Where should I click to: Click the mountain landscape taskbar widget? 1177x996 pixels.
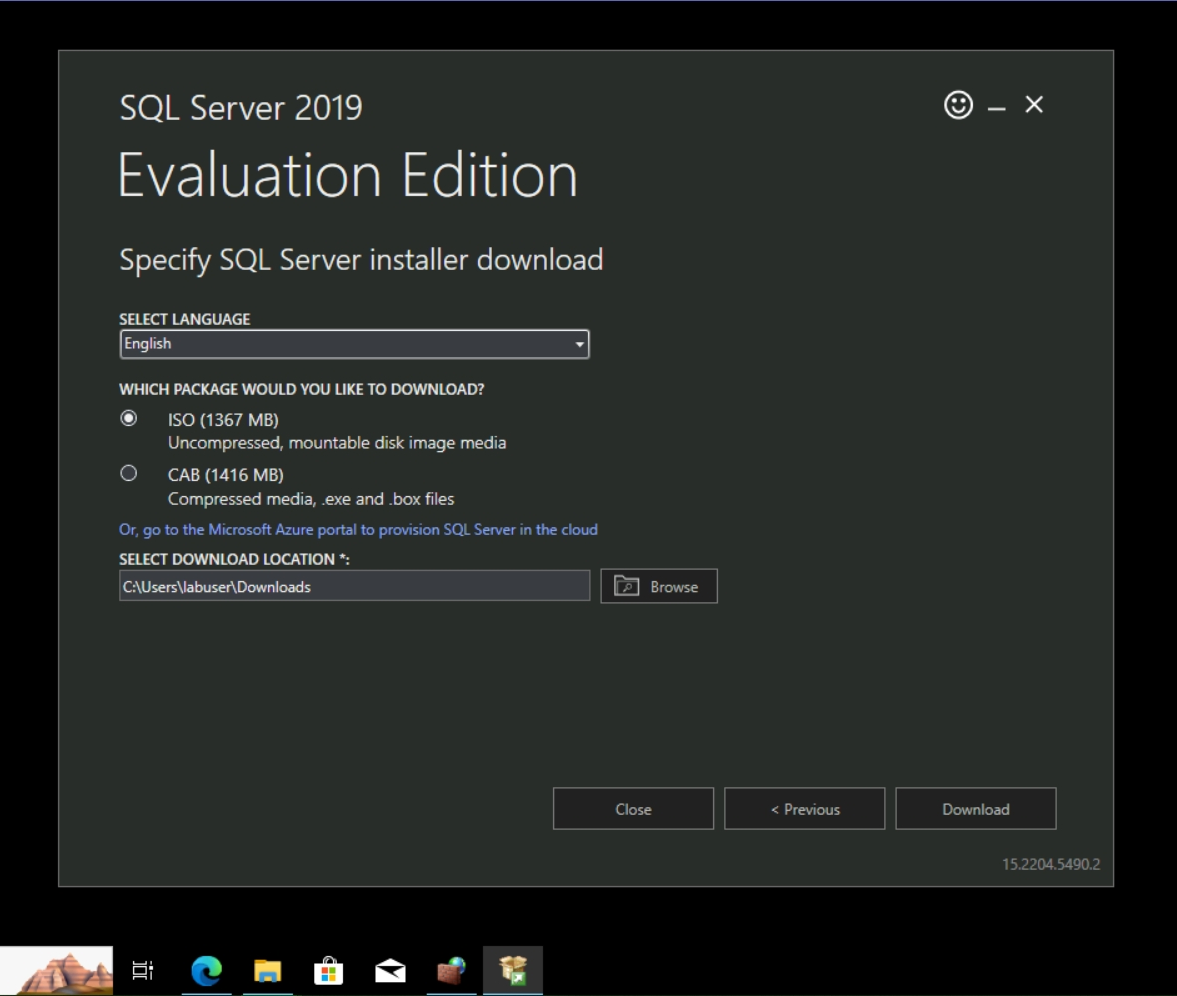point(57,970)
